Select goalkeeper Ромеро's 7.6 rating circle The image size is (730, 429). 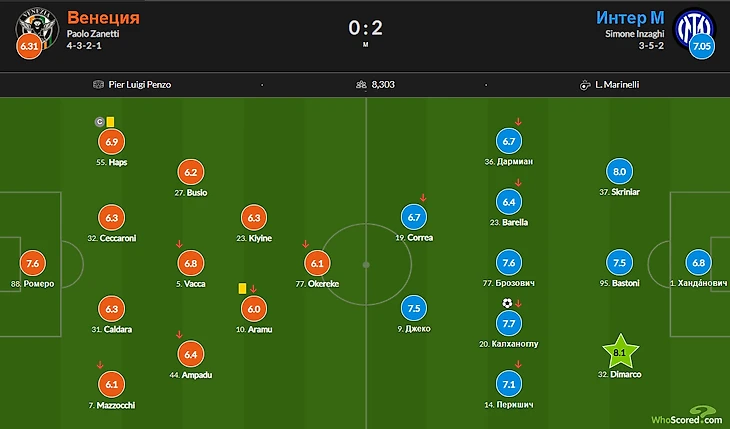tap(34, 263)
